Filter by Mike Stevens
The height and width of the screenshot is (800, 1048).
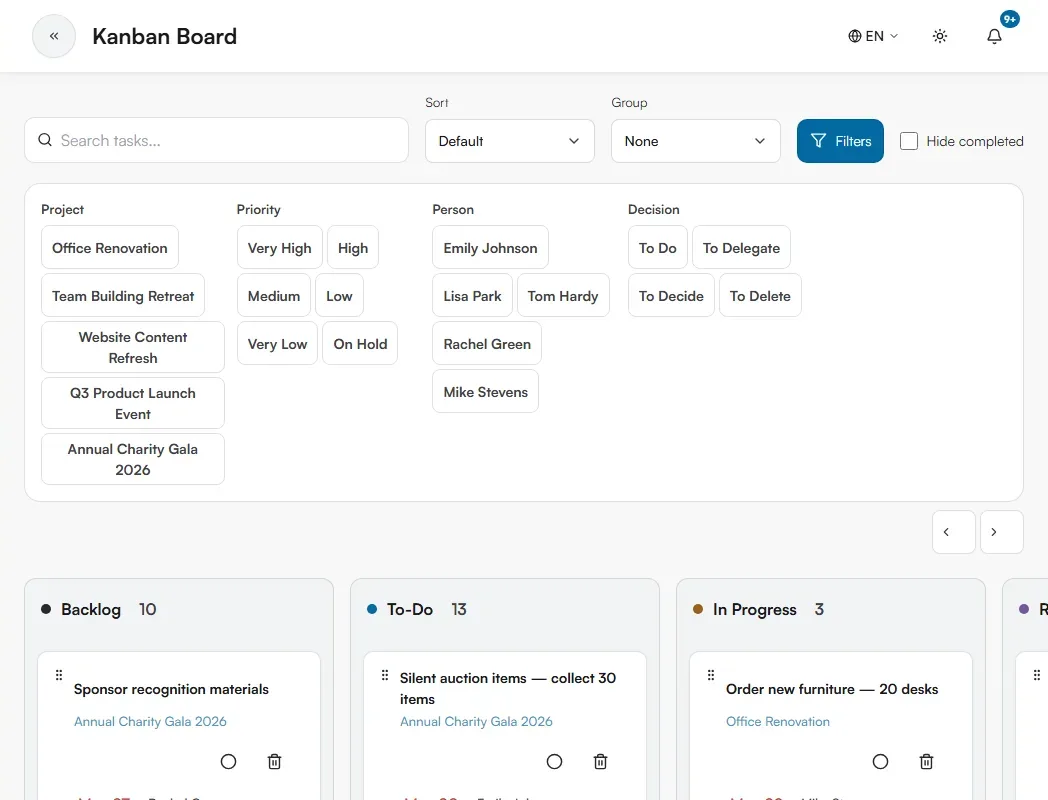click(x=486, y=392)
